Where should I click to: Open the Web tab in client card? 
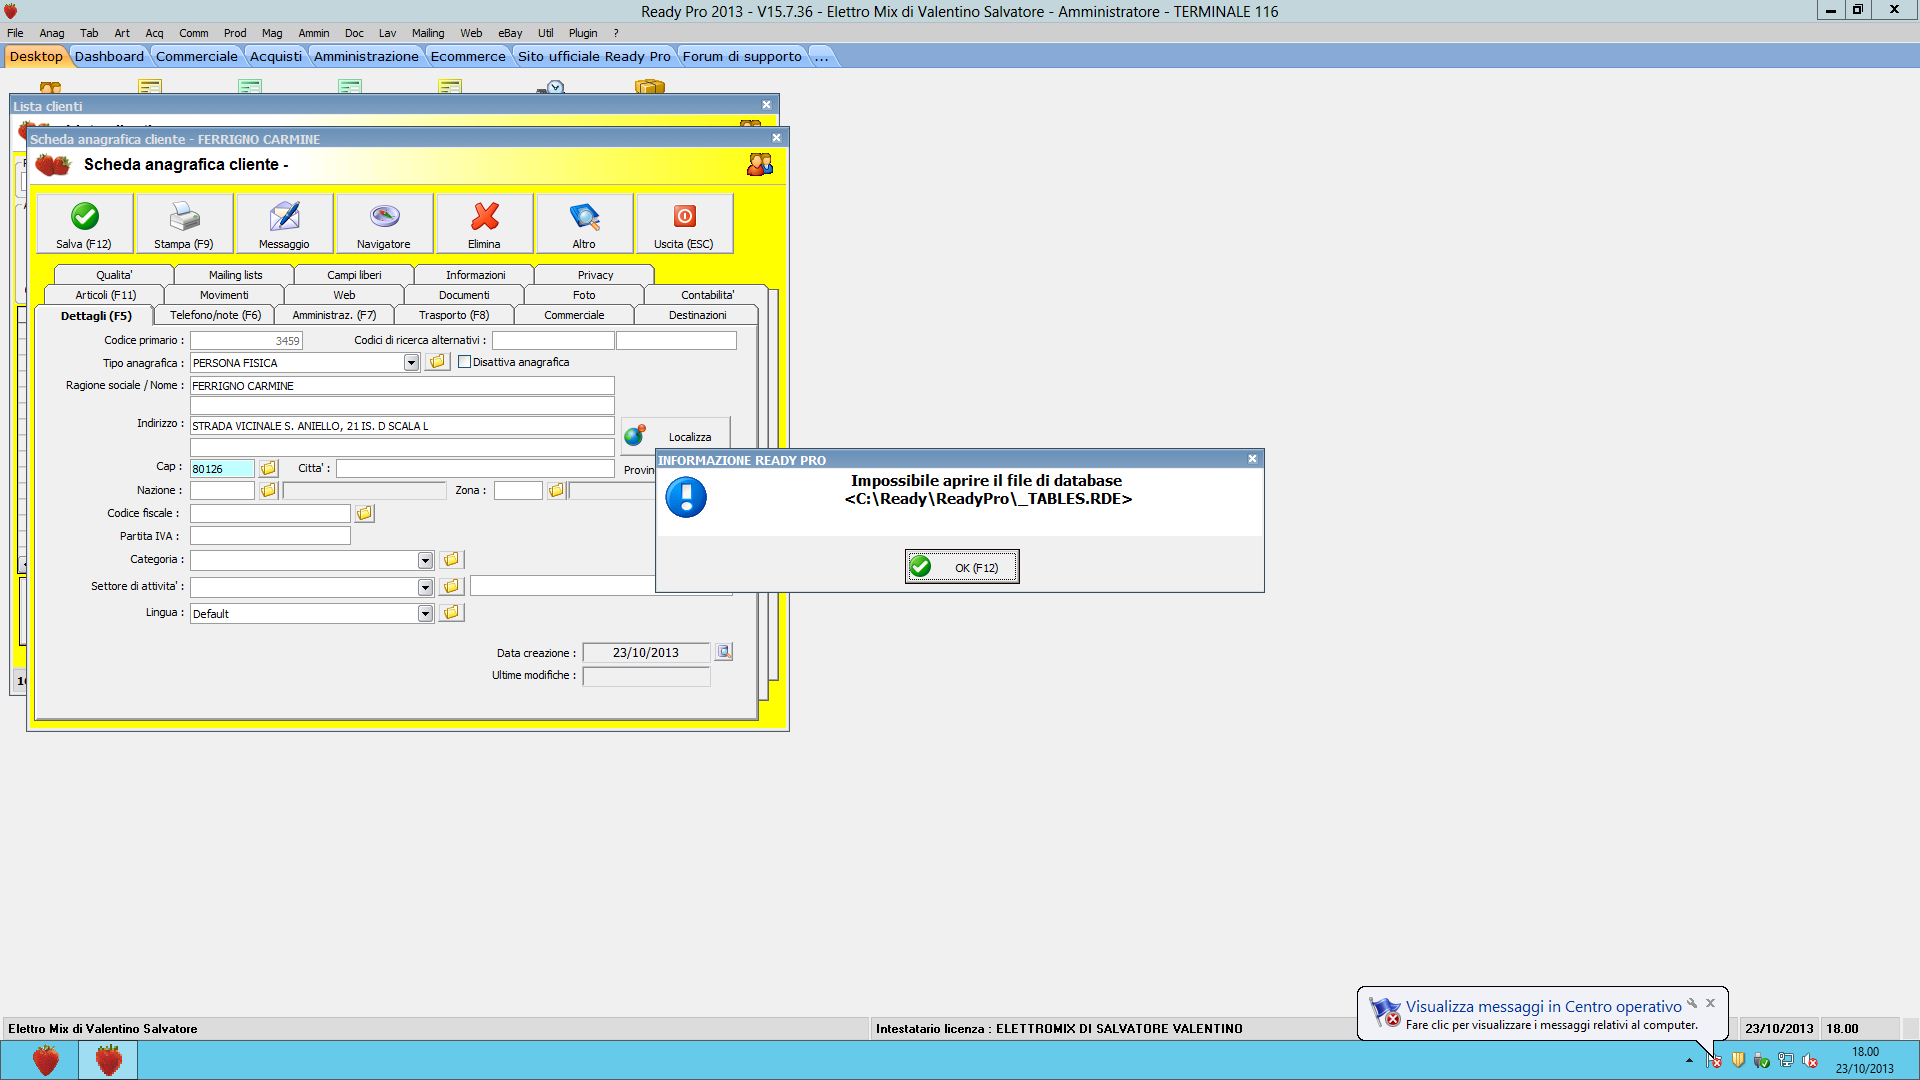344,295
